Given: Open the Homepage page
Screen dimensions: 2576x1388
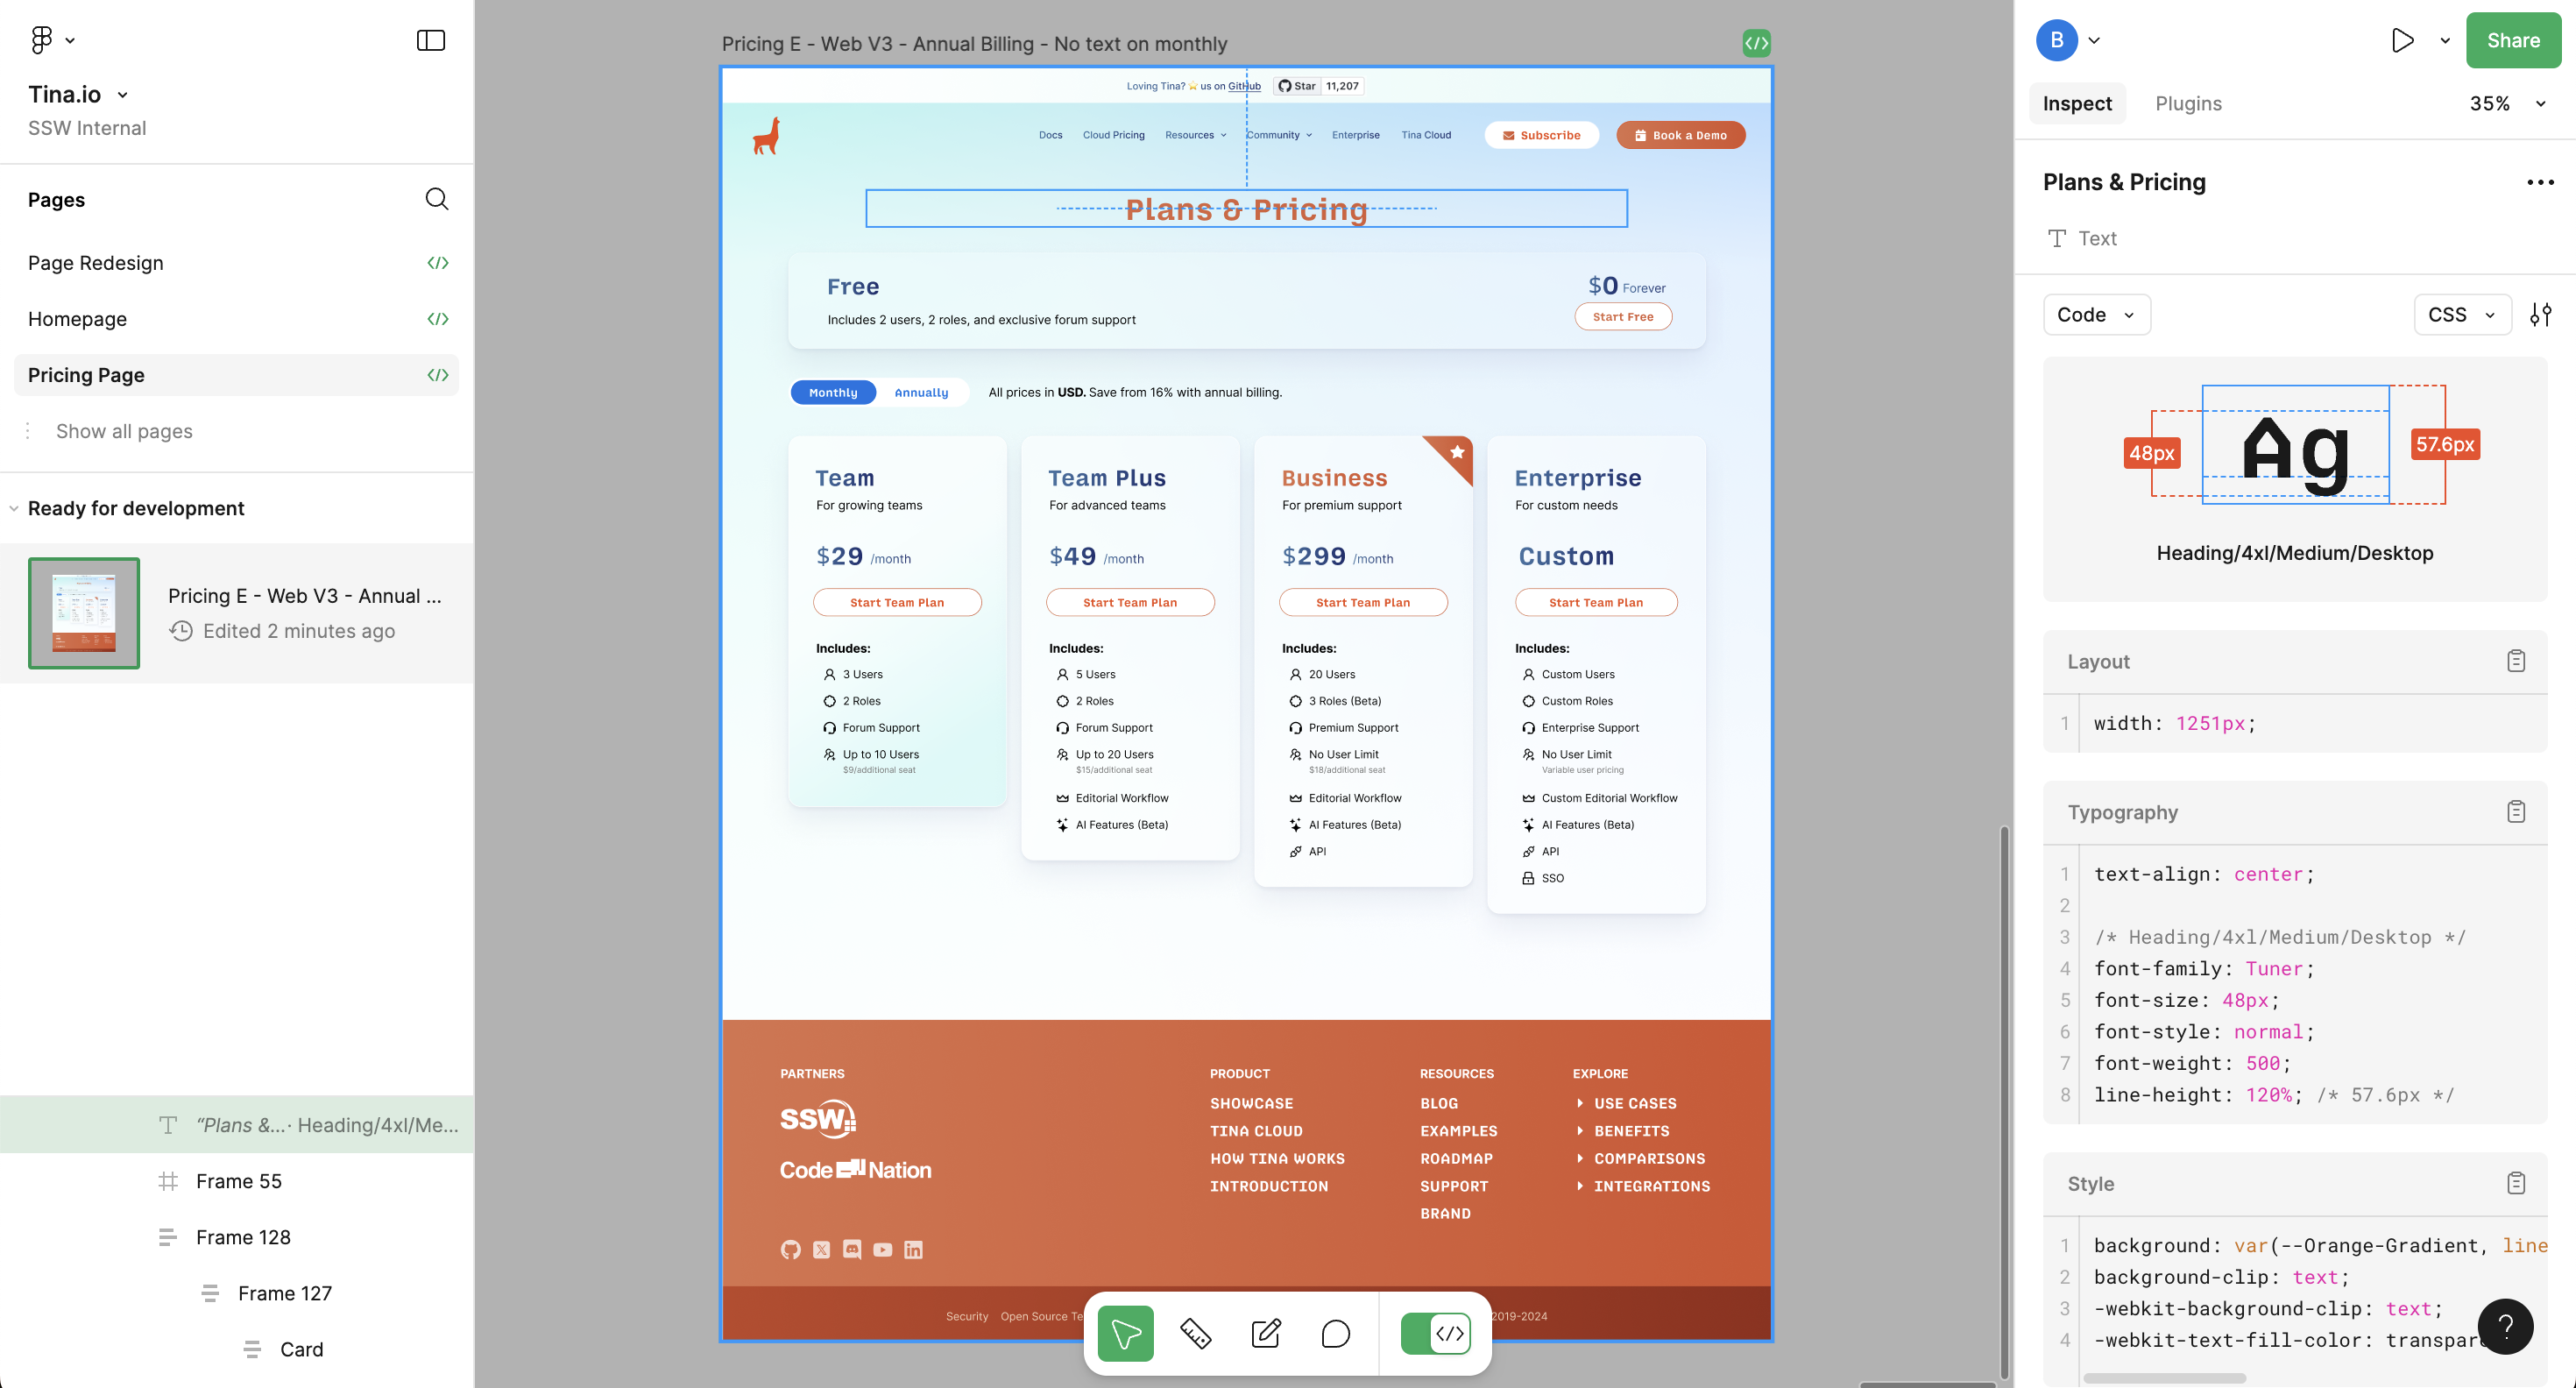Looking at the screenshot, I should click(78, 319).
